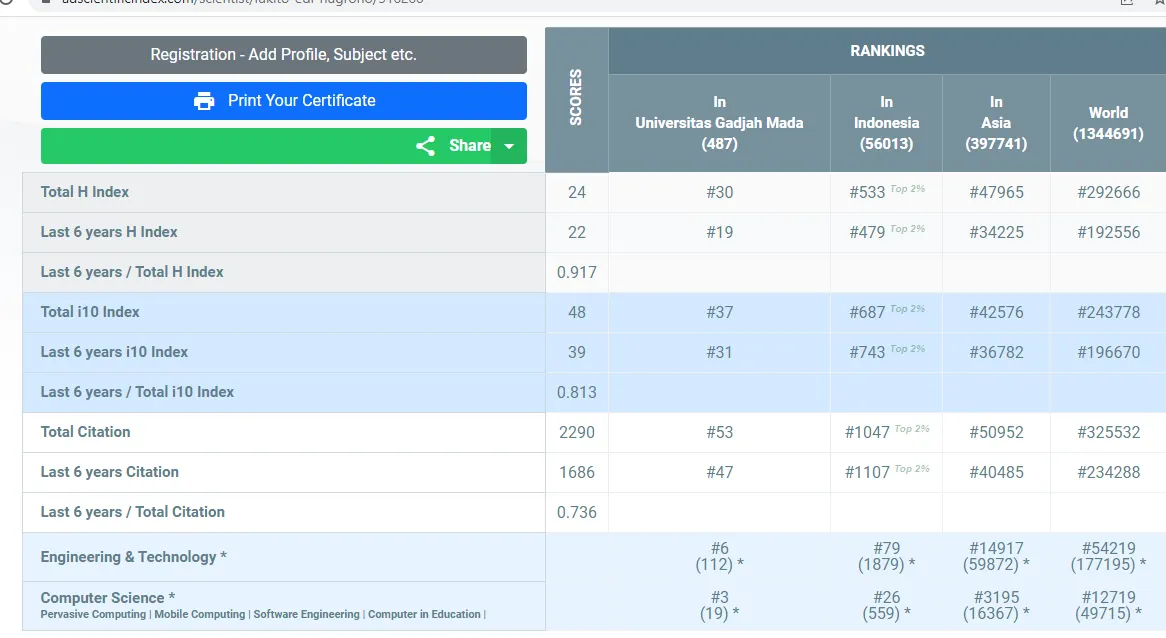Click the Top 2% badge beside #533
The height and width of the screenshot is (638, 1166).
[x=908, y=189]
